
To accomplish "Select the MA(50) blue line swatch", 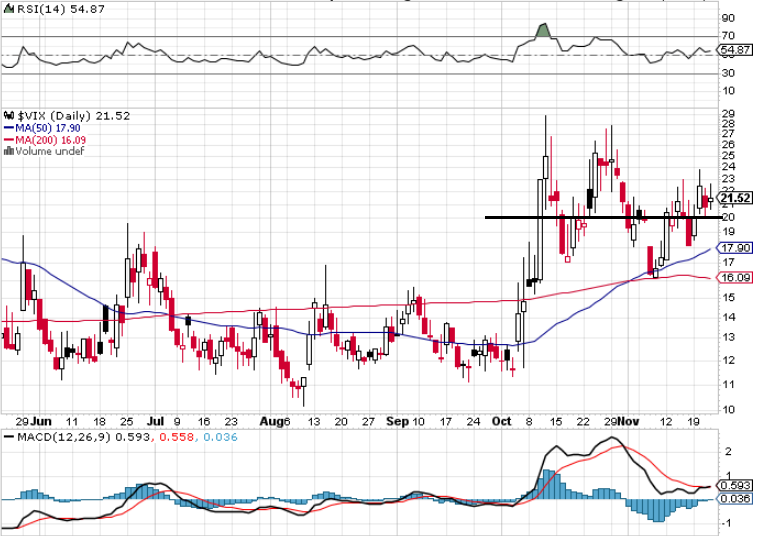I will click(x=8, y=128).
